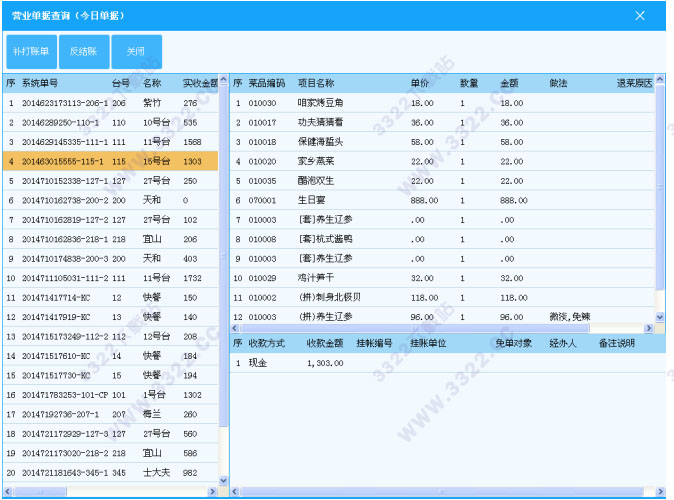Click the 挂账单位 column header
Image resolution: width=674 pixels, height=500 pixels.
(x=428, y=343)
